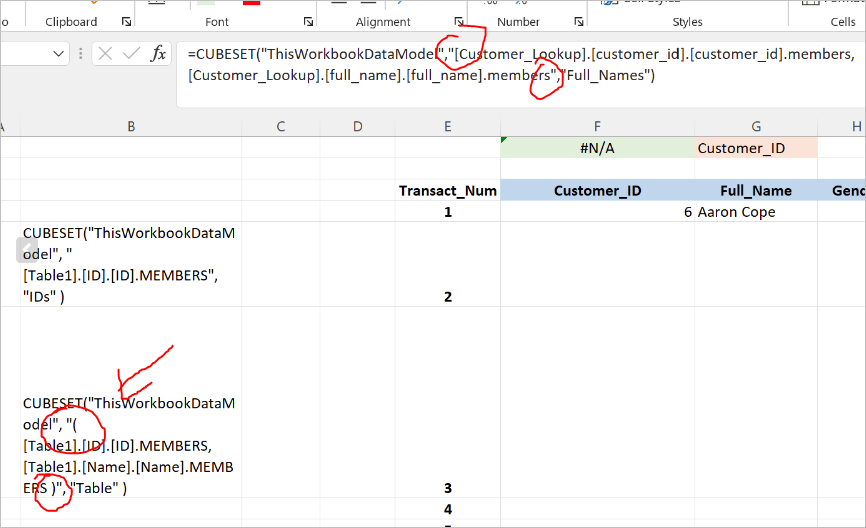Image resolution: width=866 pixels, height=528 pixels.
Task: Select the orange Customer_ID cell in column G
Action: [756, 148]
